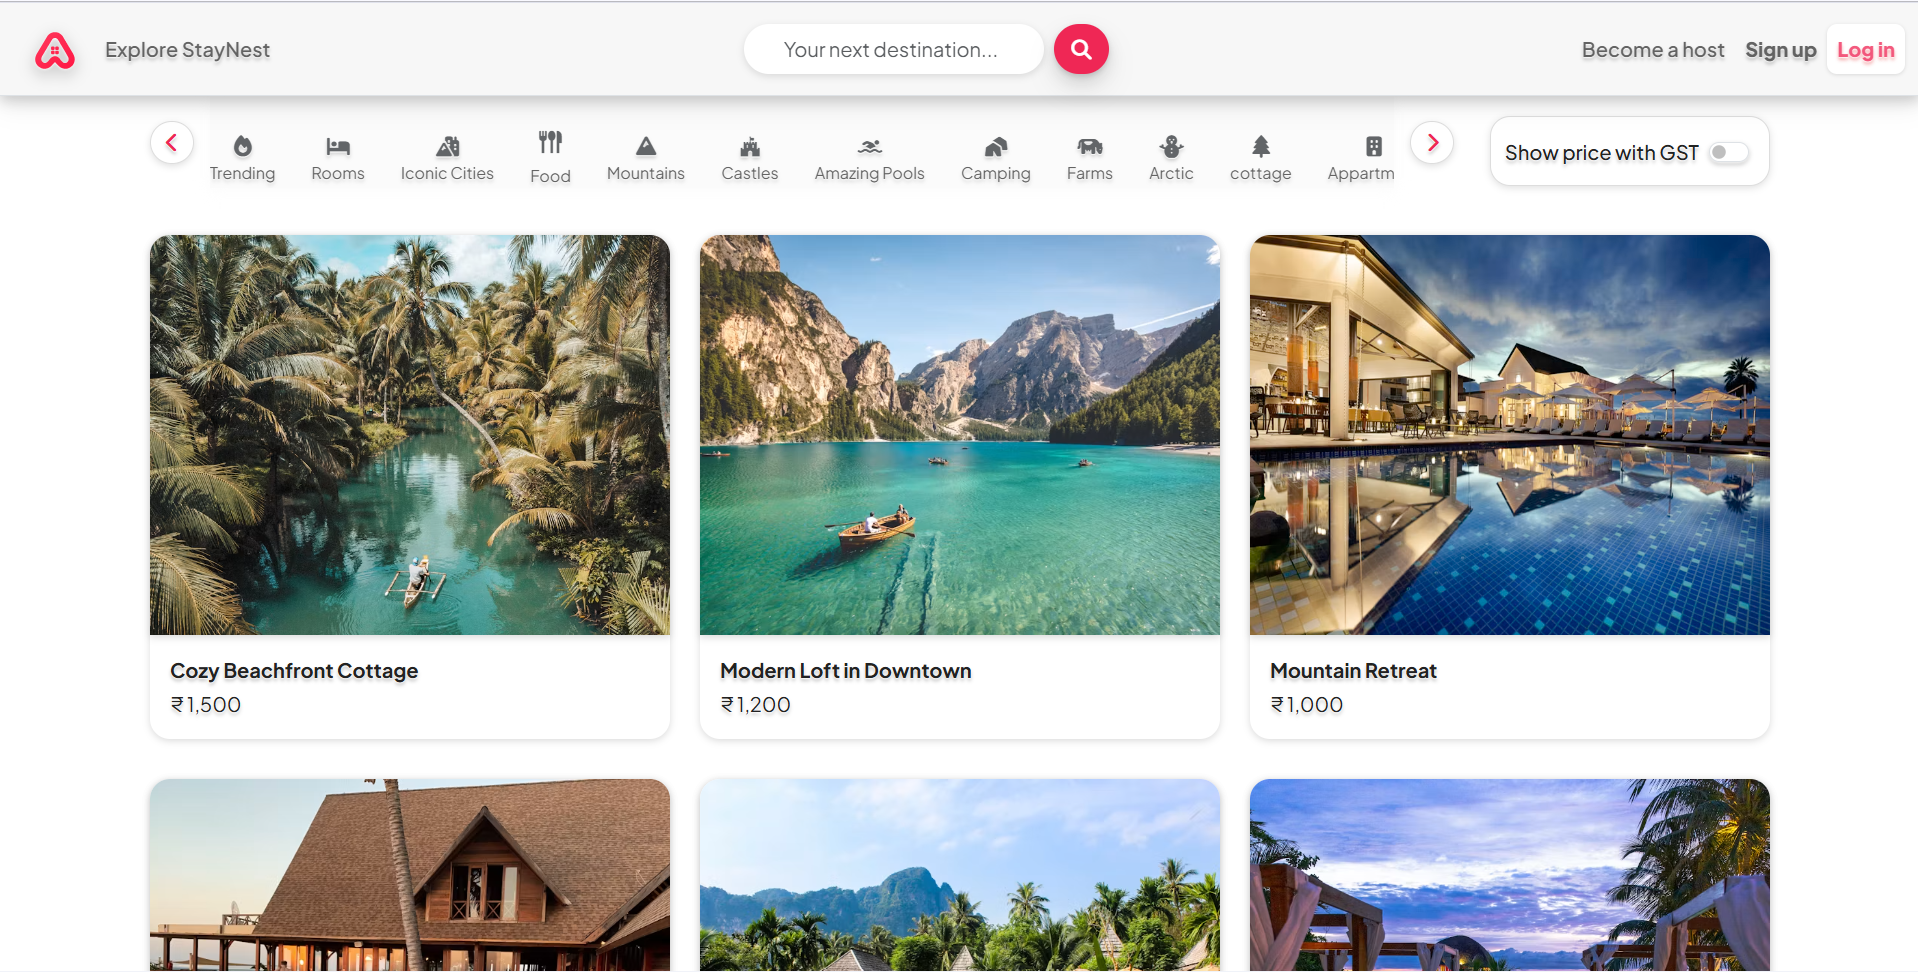
Task: Pick the Camping tent icon
Action: 996,146
